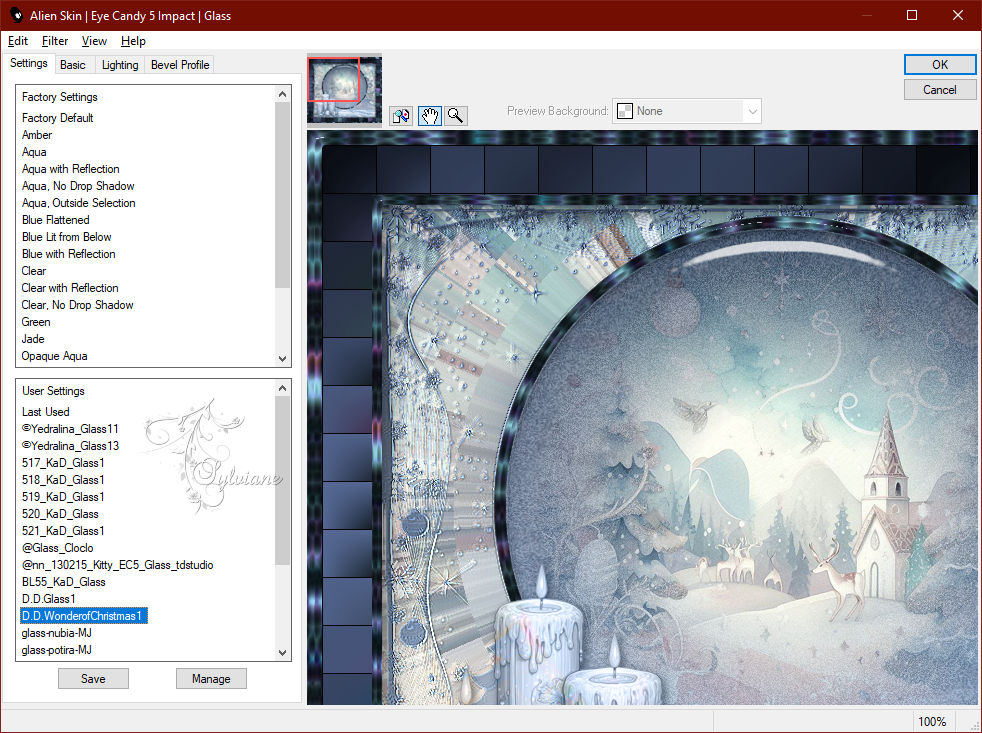Select Clear, No Drop Shadow preset

pos(78,304)
